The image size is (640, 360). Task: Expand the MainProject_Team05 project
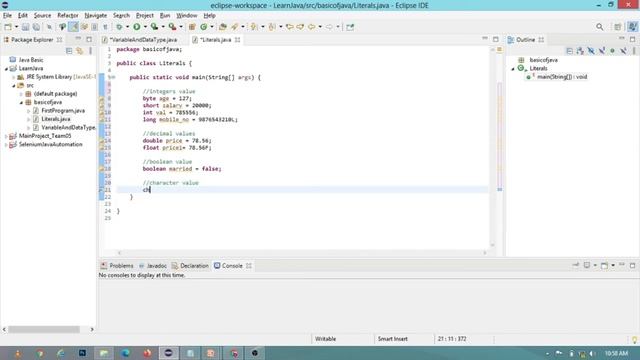point(6,136)
